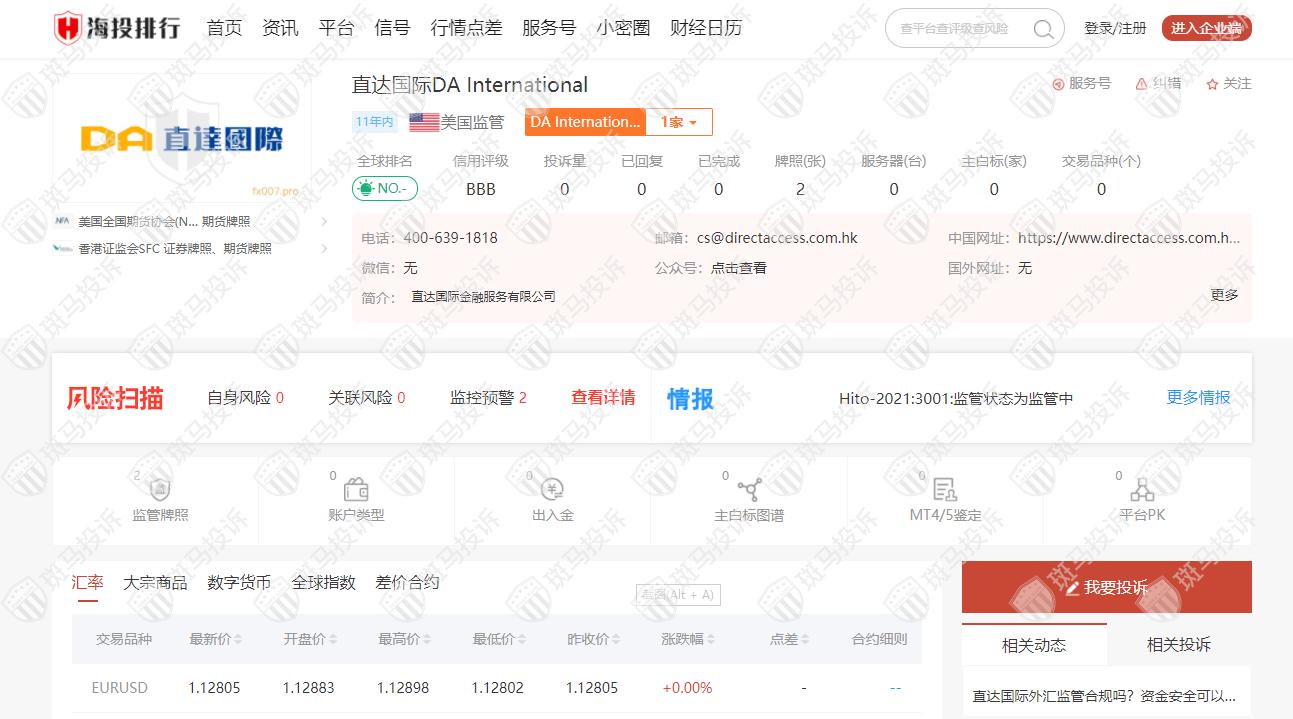Screen dimensions: 1293x719
Task: Sort by 涨跌幅 column
Action: pyautogui.click(x=688, y=639)
